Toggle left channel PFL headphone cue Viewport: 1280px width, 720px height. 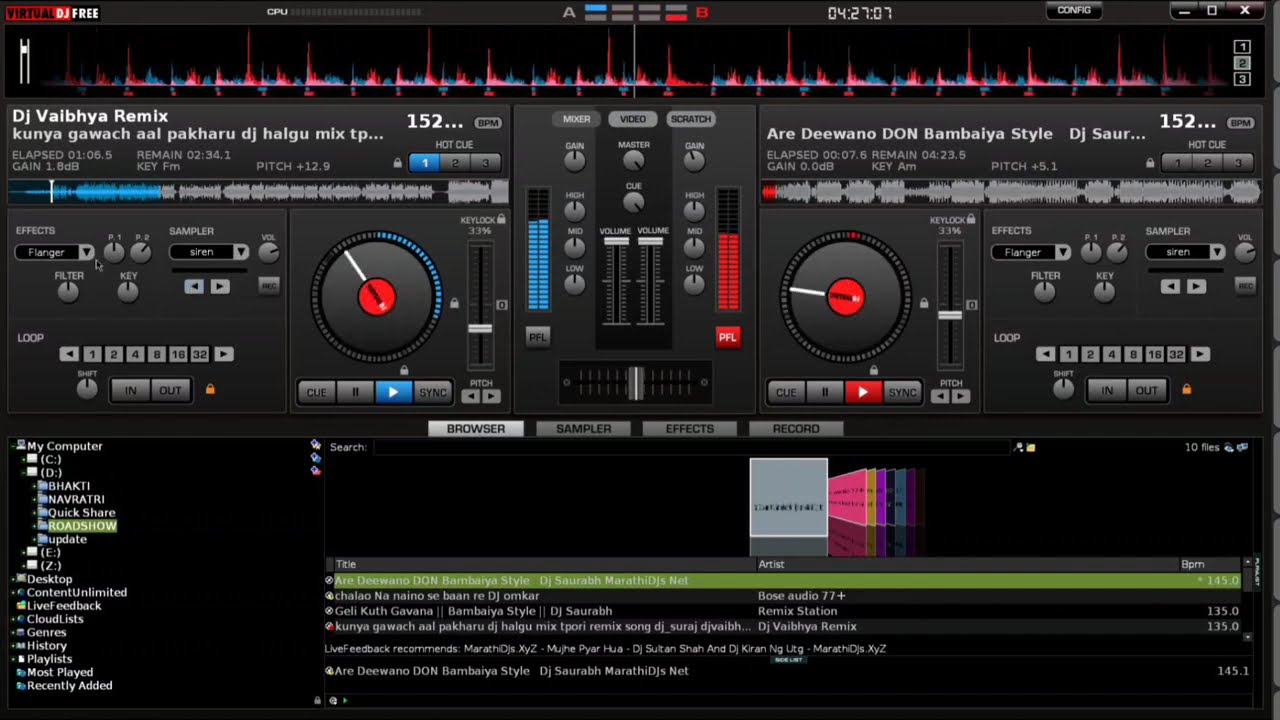(x=538, y=337)
